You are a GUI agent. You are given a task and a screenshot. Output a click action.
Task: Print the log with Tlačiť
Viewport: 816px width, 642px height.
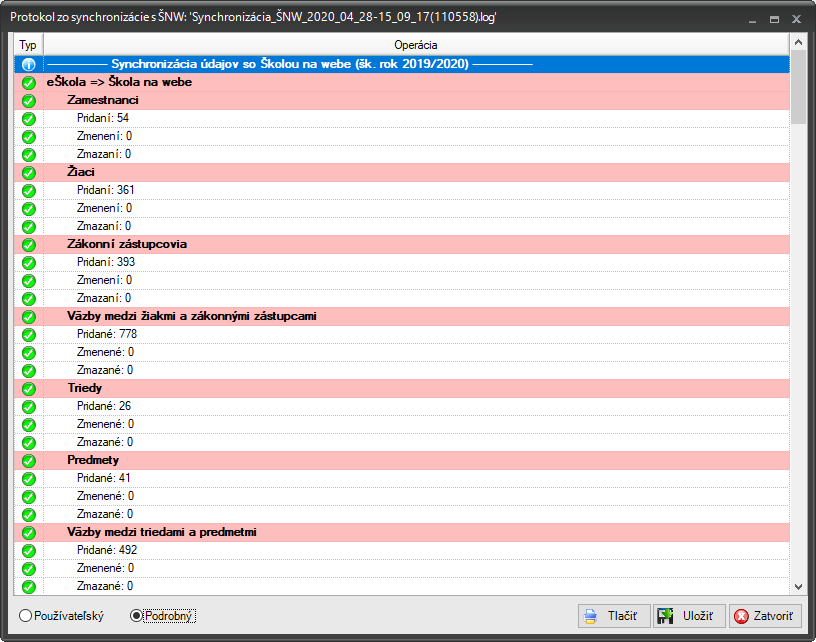(x=614, y=616)
